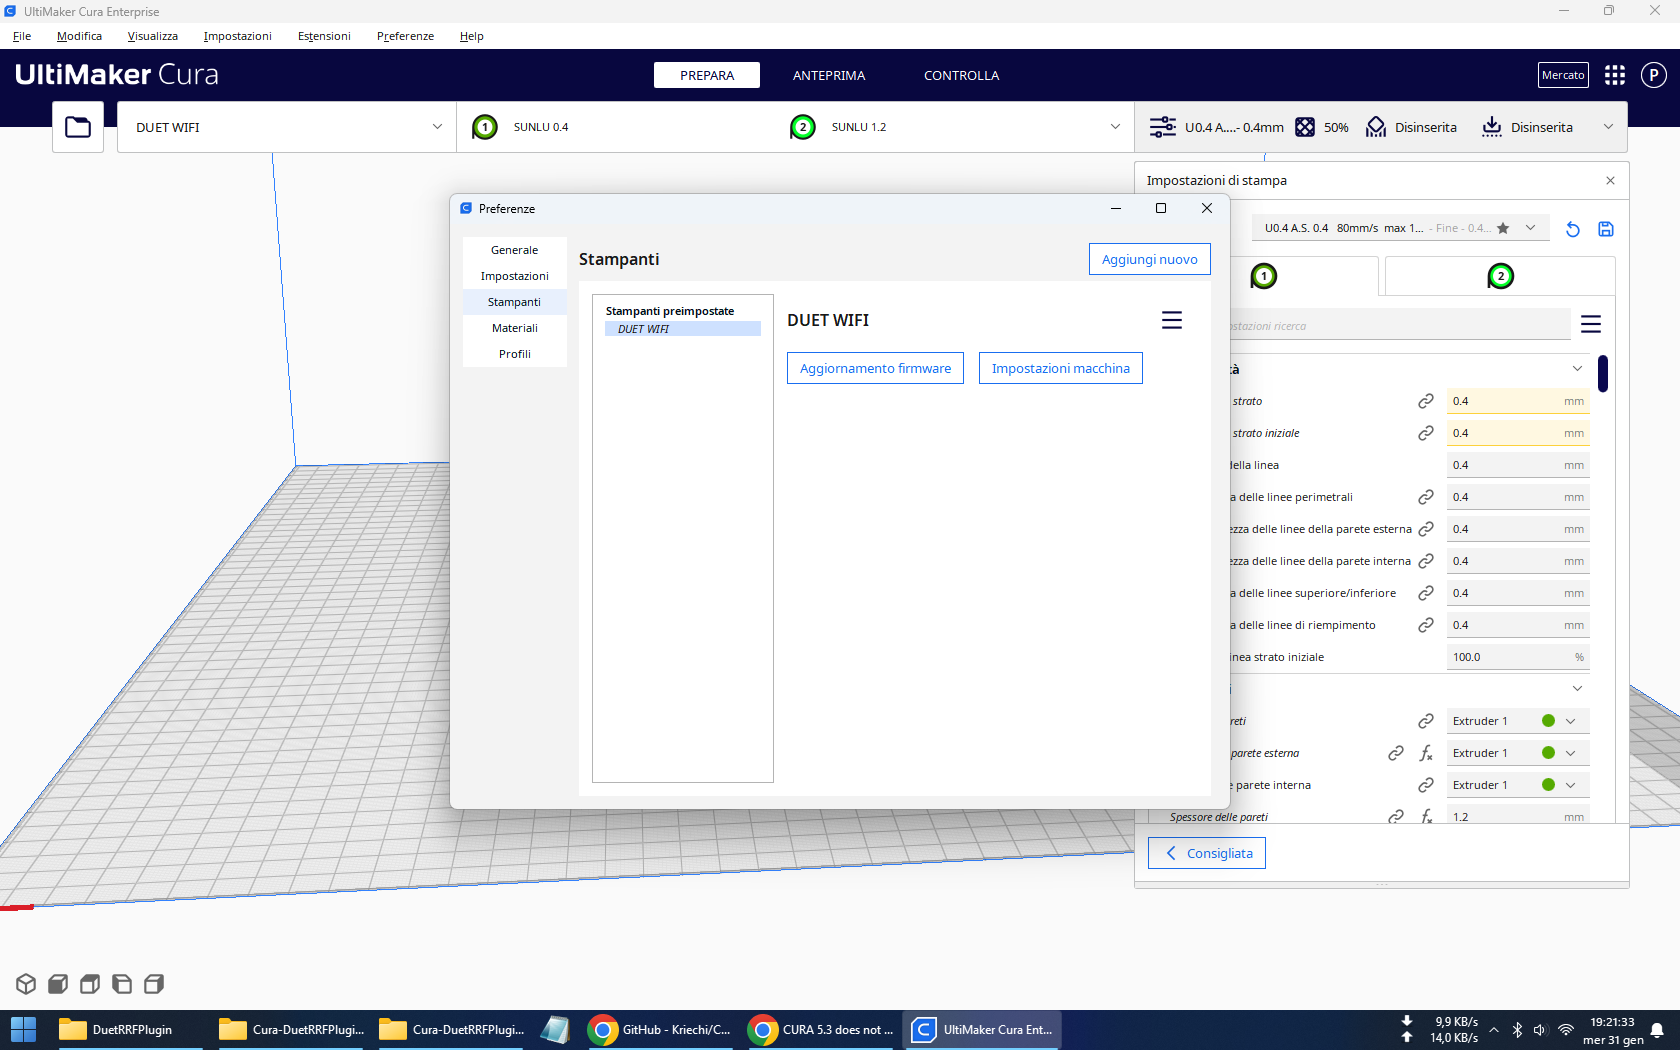Viewport: 1680px width, 1050px height.
Task: Open file with the folder icon
Action: (x=78, y=127)
